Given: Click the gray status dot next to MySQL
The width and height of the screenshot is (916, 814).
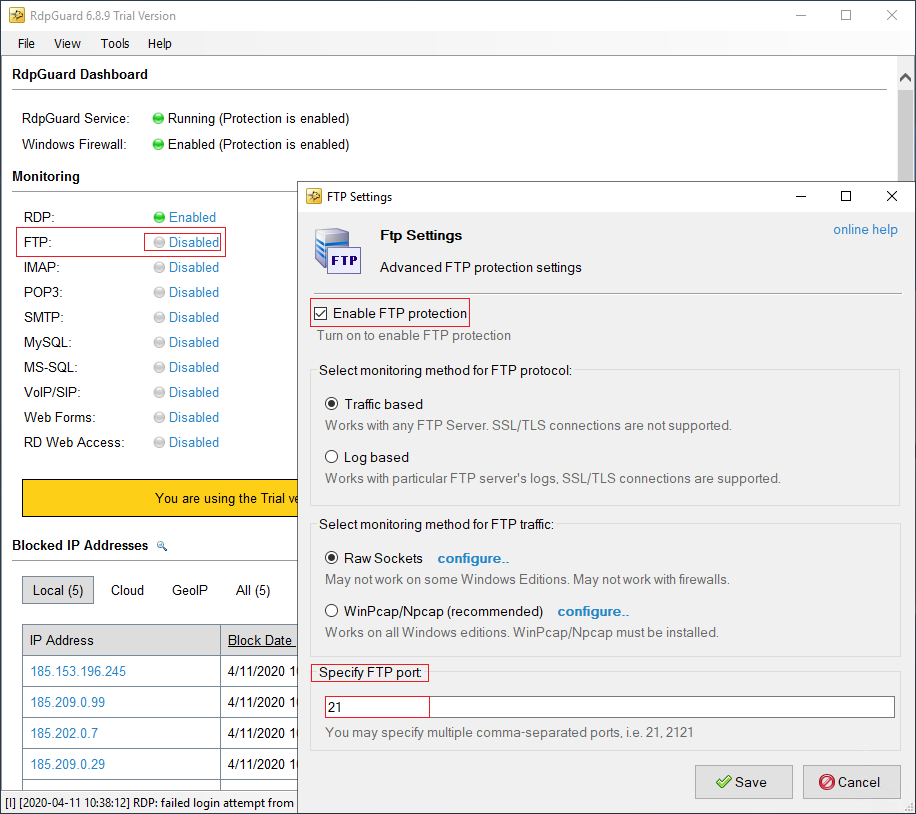Looking at the screenshot, I should coord(159,342).
